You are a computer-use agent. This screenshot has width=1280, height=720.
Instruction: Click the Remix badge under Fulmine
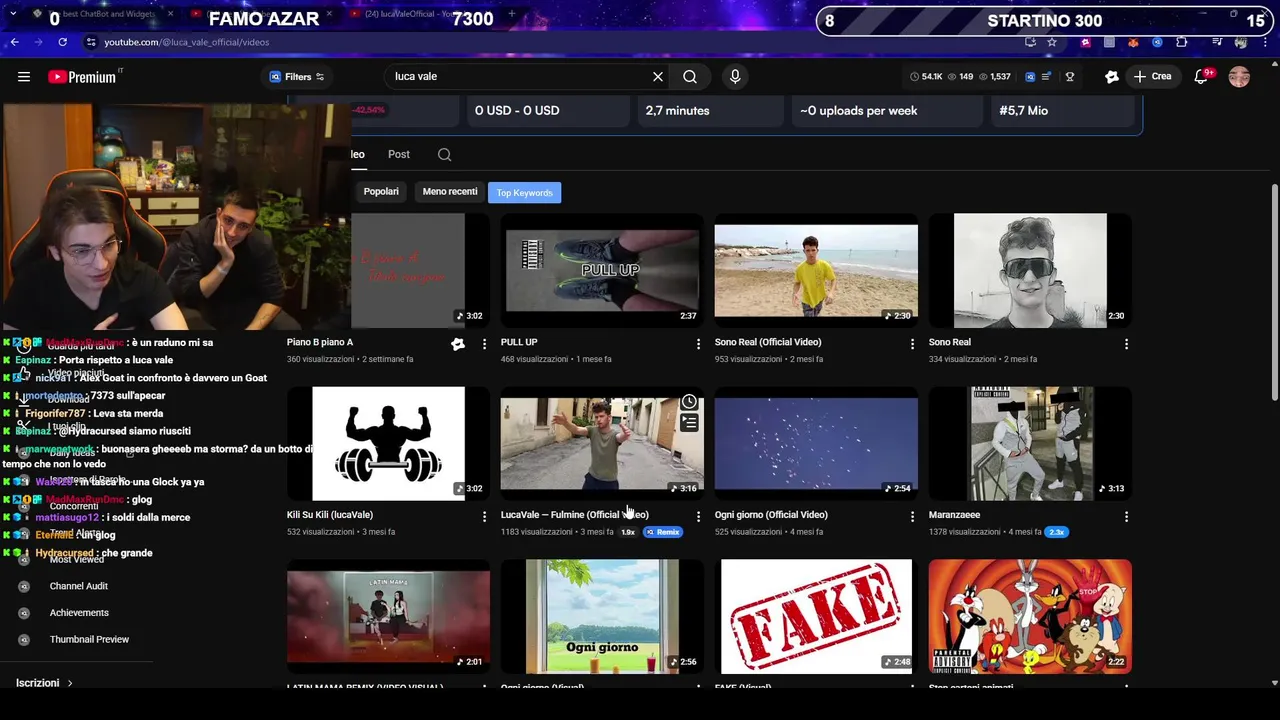pos(663,532)
